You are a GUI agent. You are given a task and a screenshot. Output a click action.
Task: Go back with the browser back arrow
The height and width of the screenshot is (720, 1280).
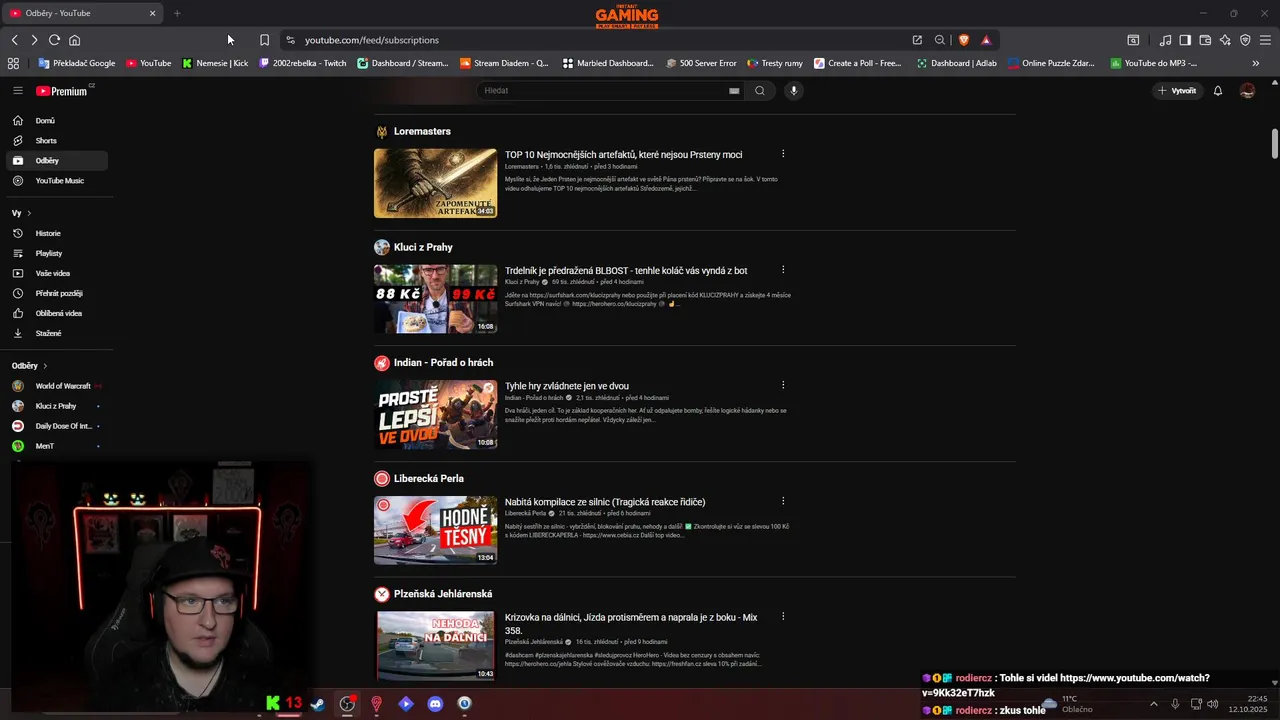(14, 40)
